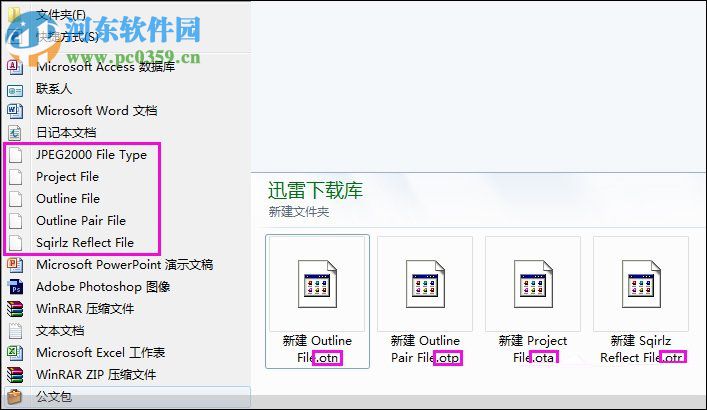Screen dimensions: 707x410
Task: Click the Adobe Photoshop PS icon
Action: pos(14,287)
